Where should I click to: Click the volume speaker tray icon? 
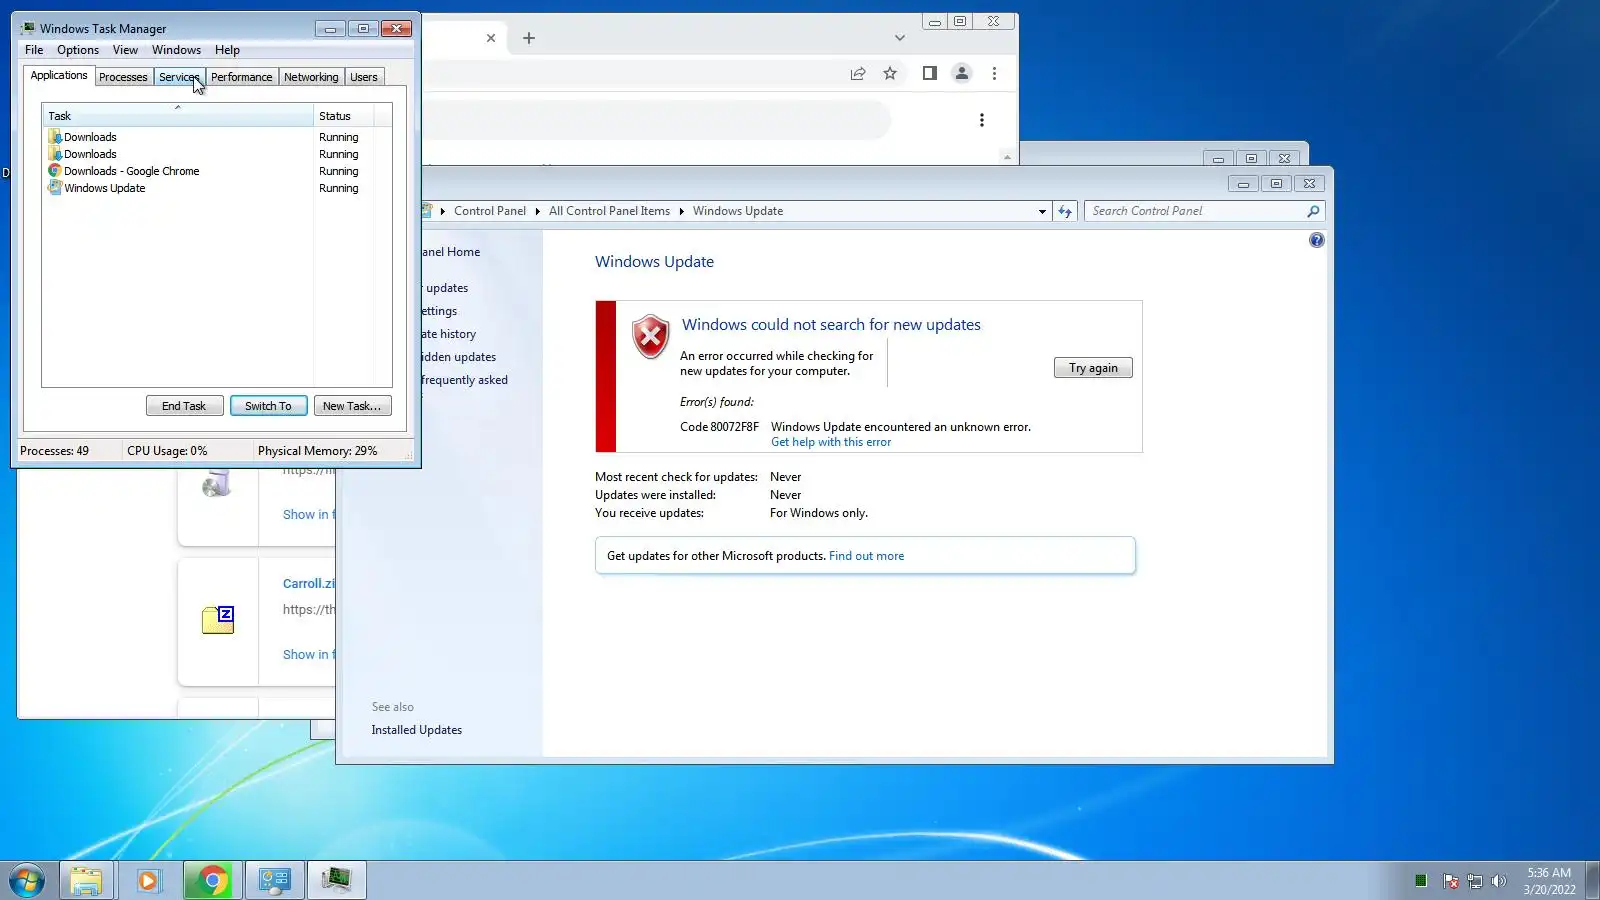point(1498,881)
